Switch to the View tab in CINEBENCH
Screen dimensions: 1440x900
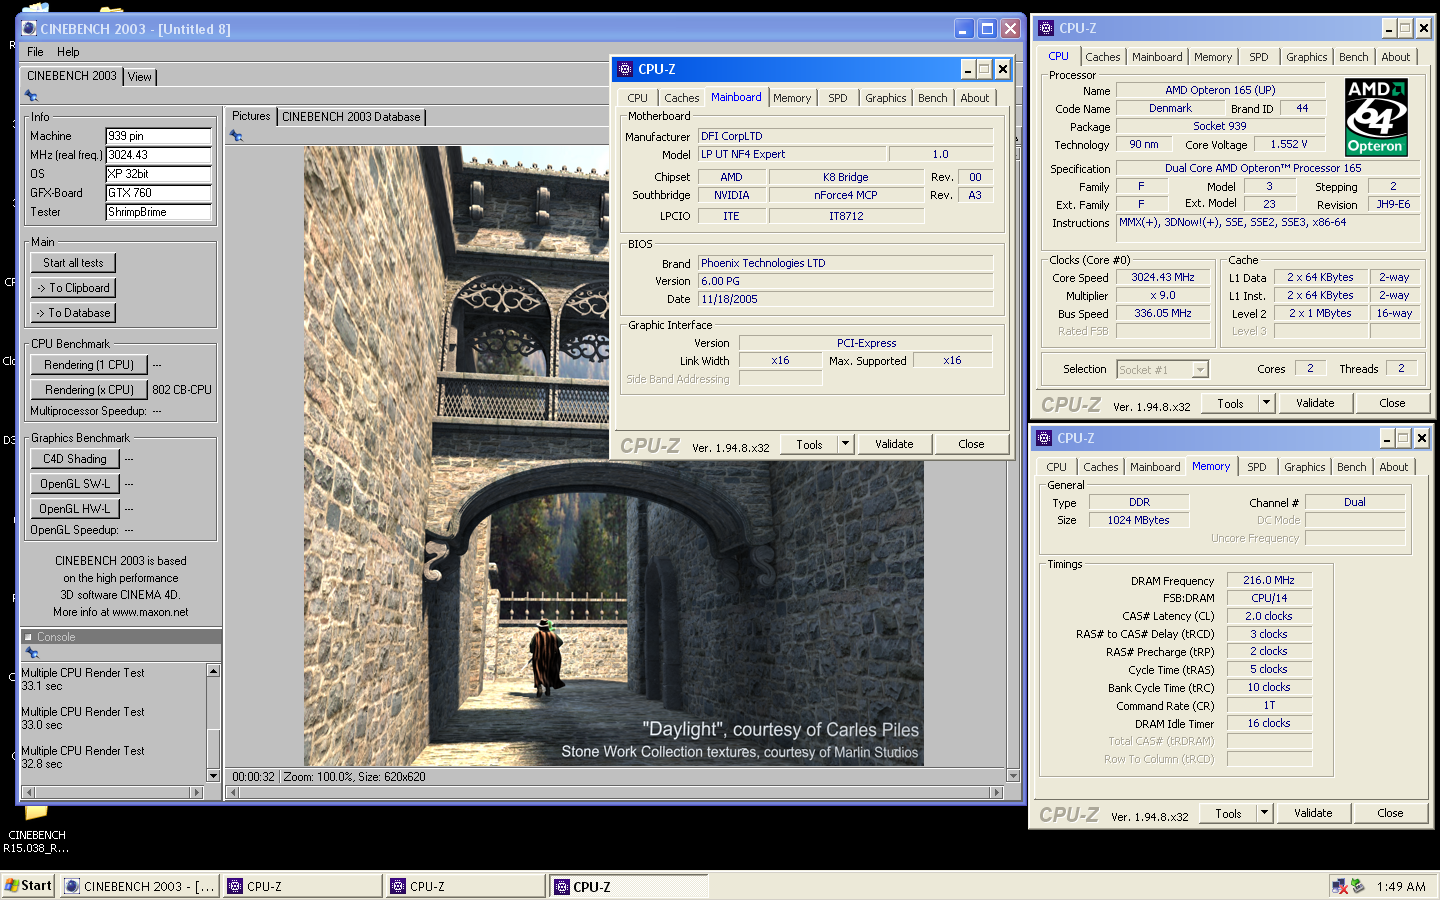[x=140, y=77]
